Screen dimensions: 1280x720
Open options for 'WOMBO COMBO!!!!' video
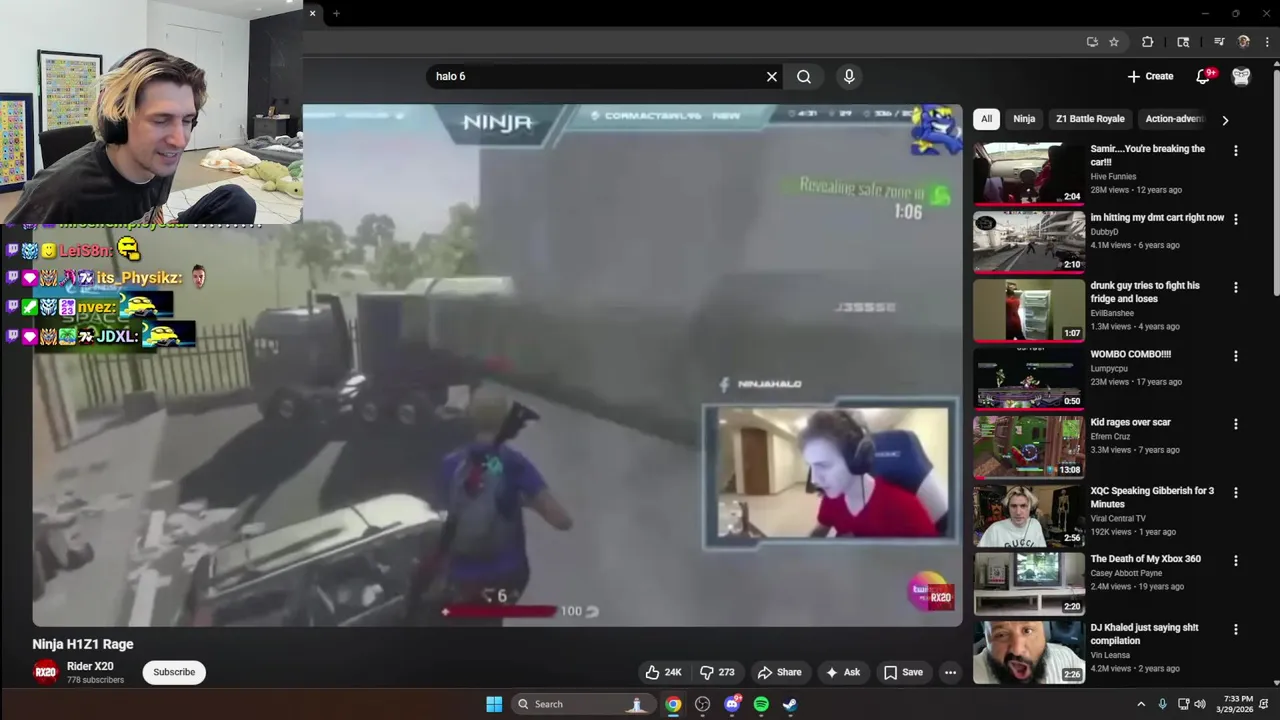(1236, 356)
